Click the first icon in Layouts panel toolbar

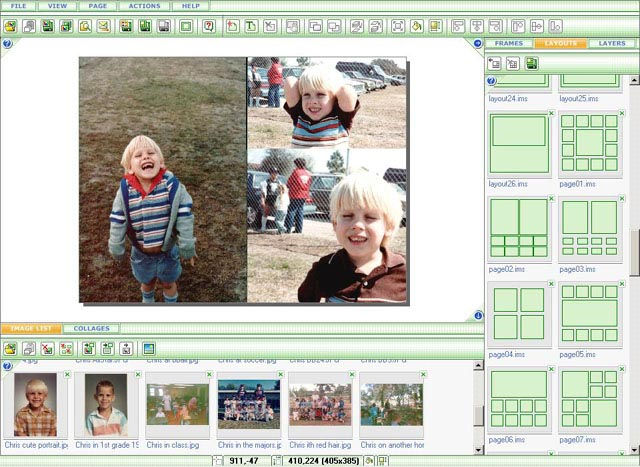pos(494,63)
